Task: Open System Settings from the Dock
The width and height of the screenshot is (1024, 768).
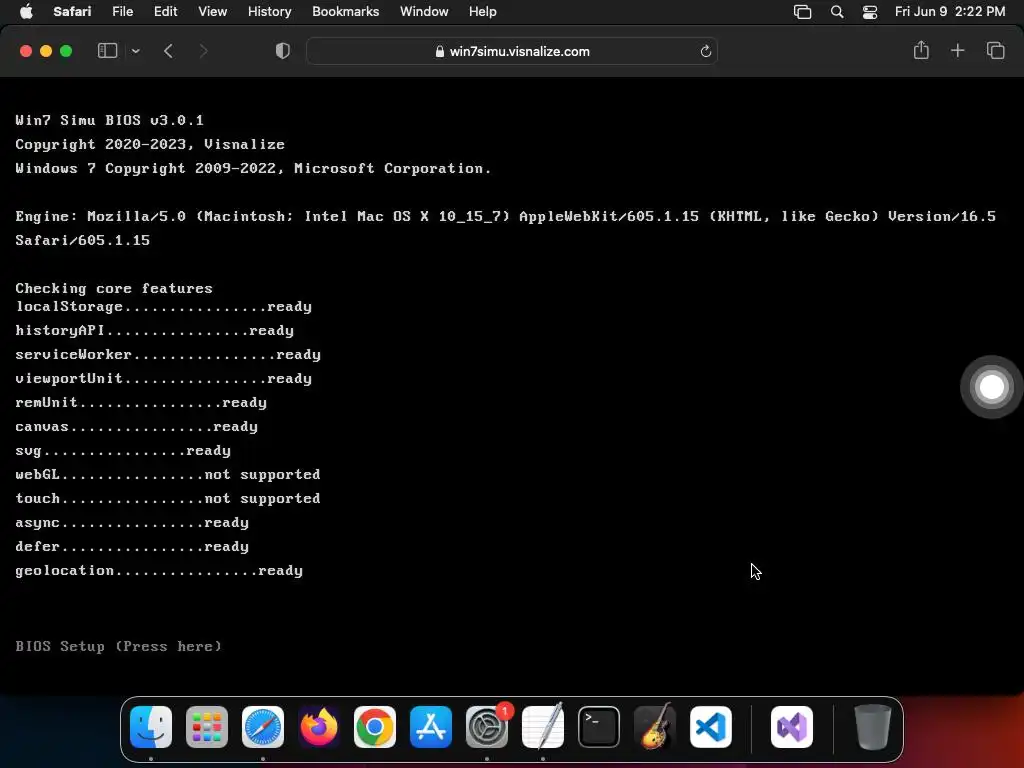Action: pyautogui.click(x=487, y=727)
